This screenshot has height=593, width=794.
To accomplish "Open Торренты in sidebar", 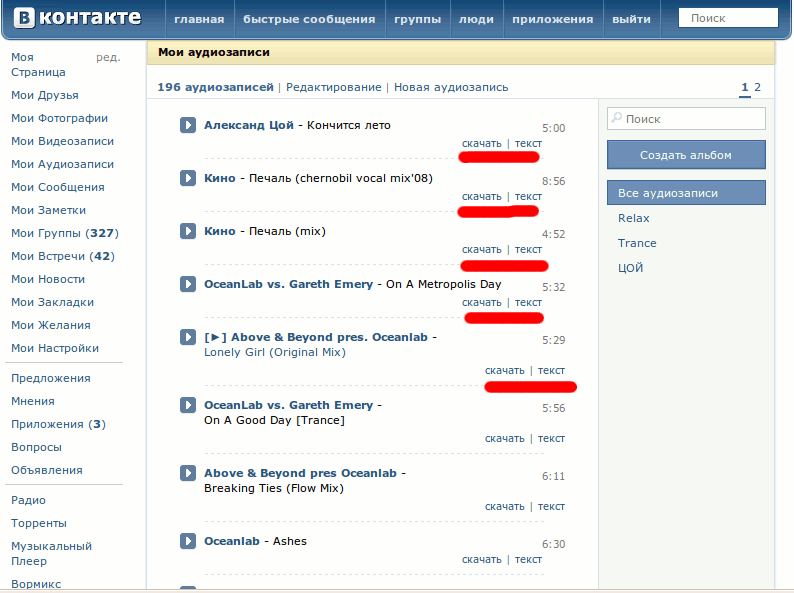I will tap(38, 523).
